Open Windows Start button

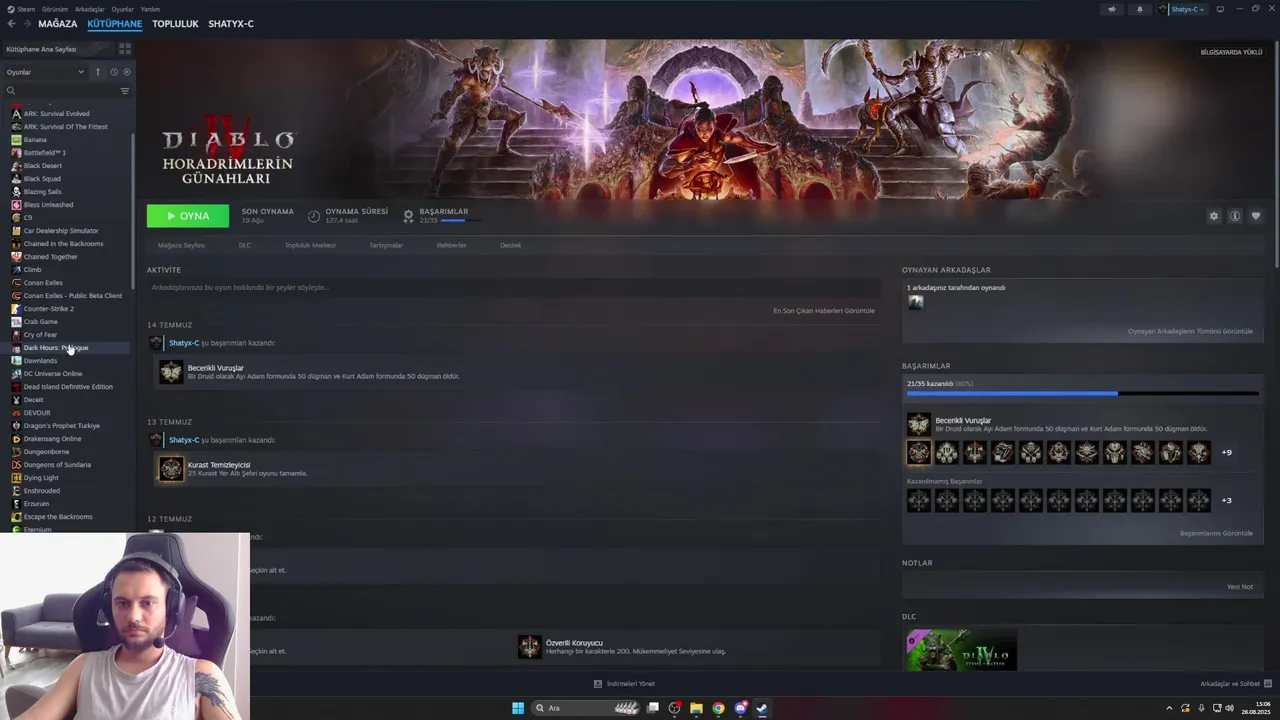click(x=518, y=708)
